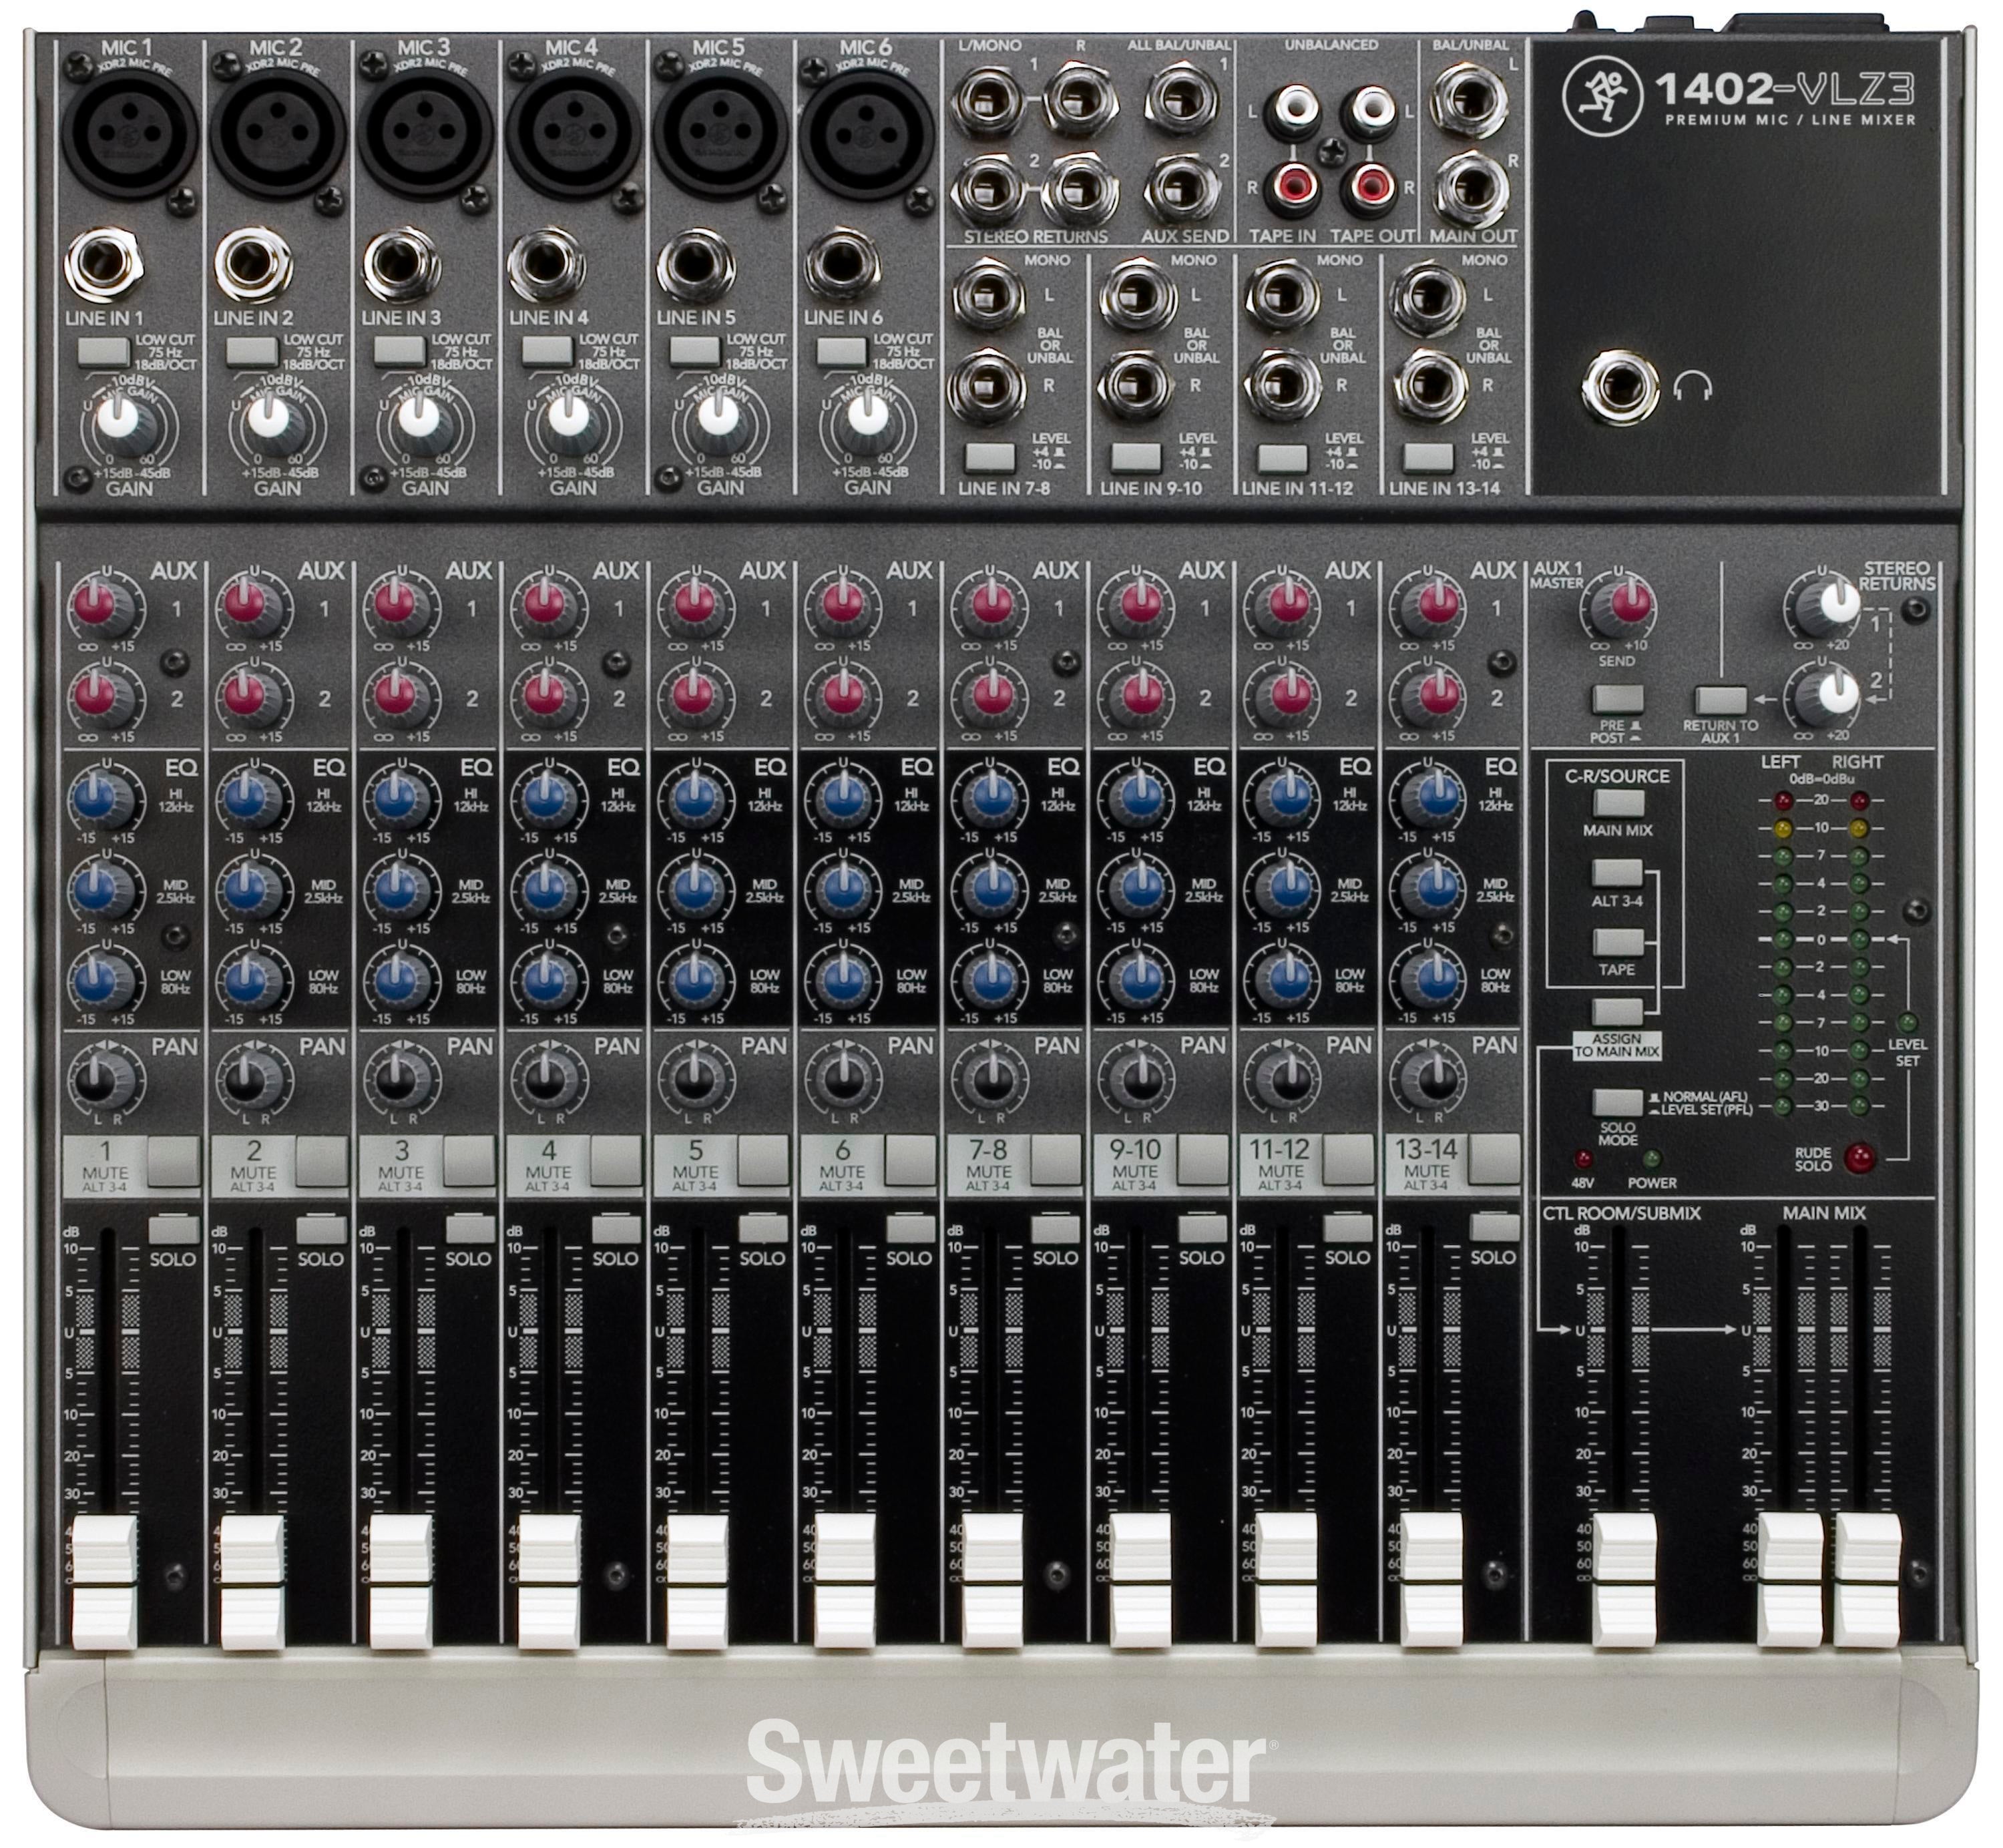Click the channel 2 AUX 1 knob
The width and height of the screenshot is (2003, 1848).
coord(249,606)
